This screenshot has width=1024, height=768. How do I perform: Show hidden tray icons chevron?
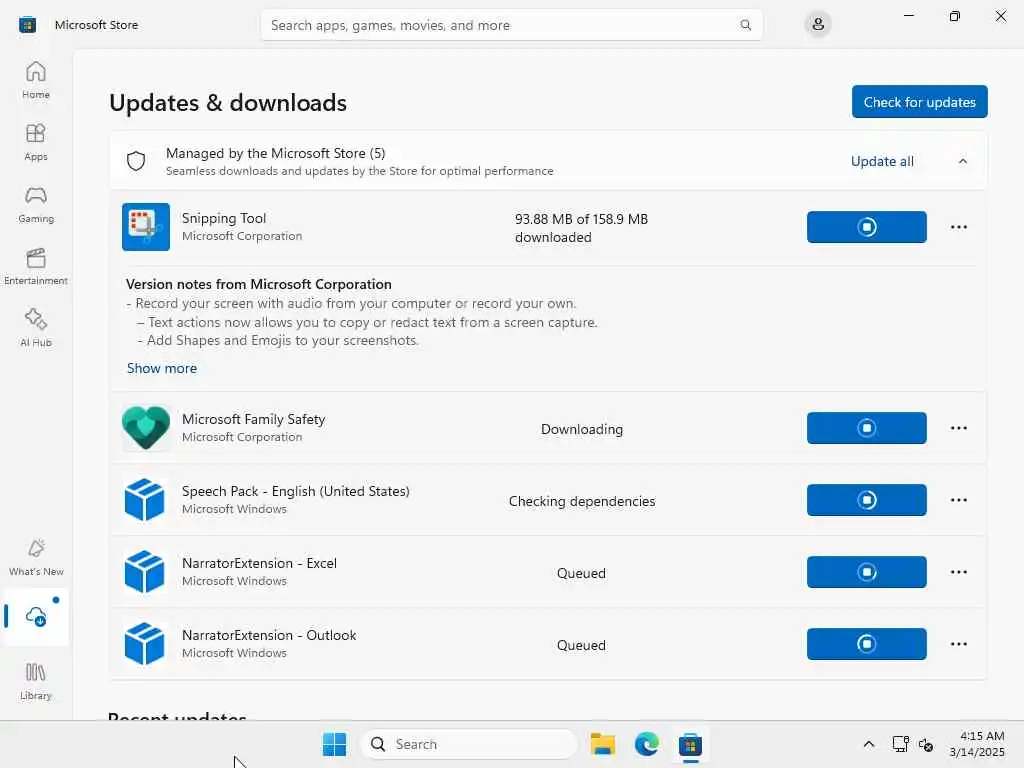[x=869, y=744]
